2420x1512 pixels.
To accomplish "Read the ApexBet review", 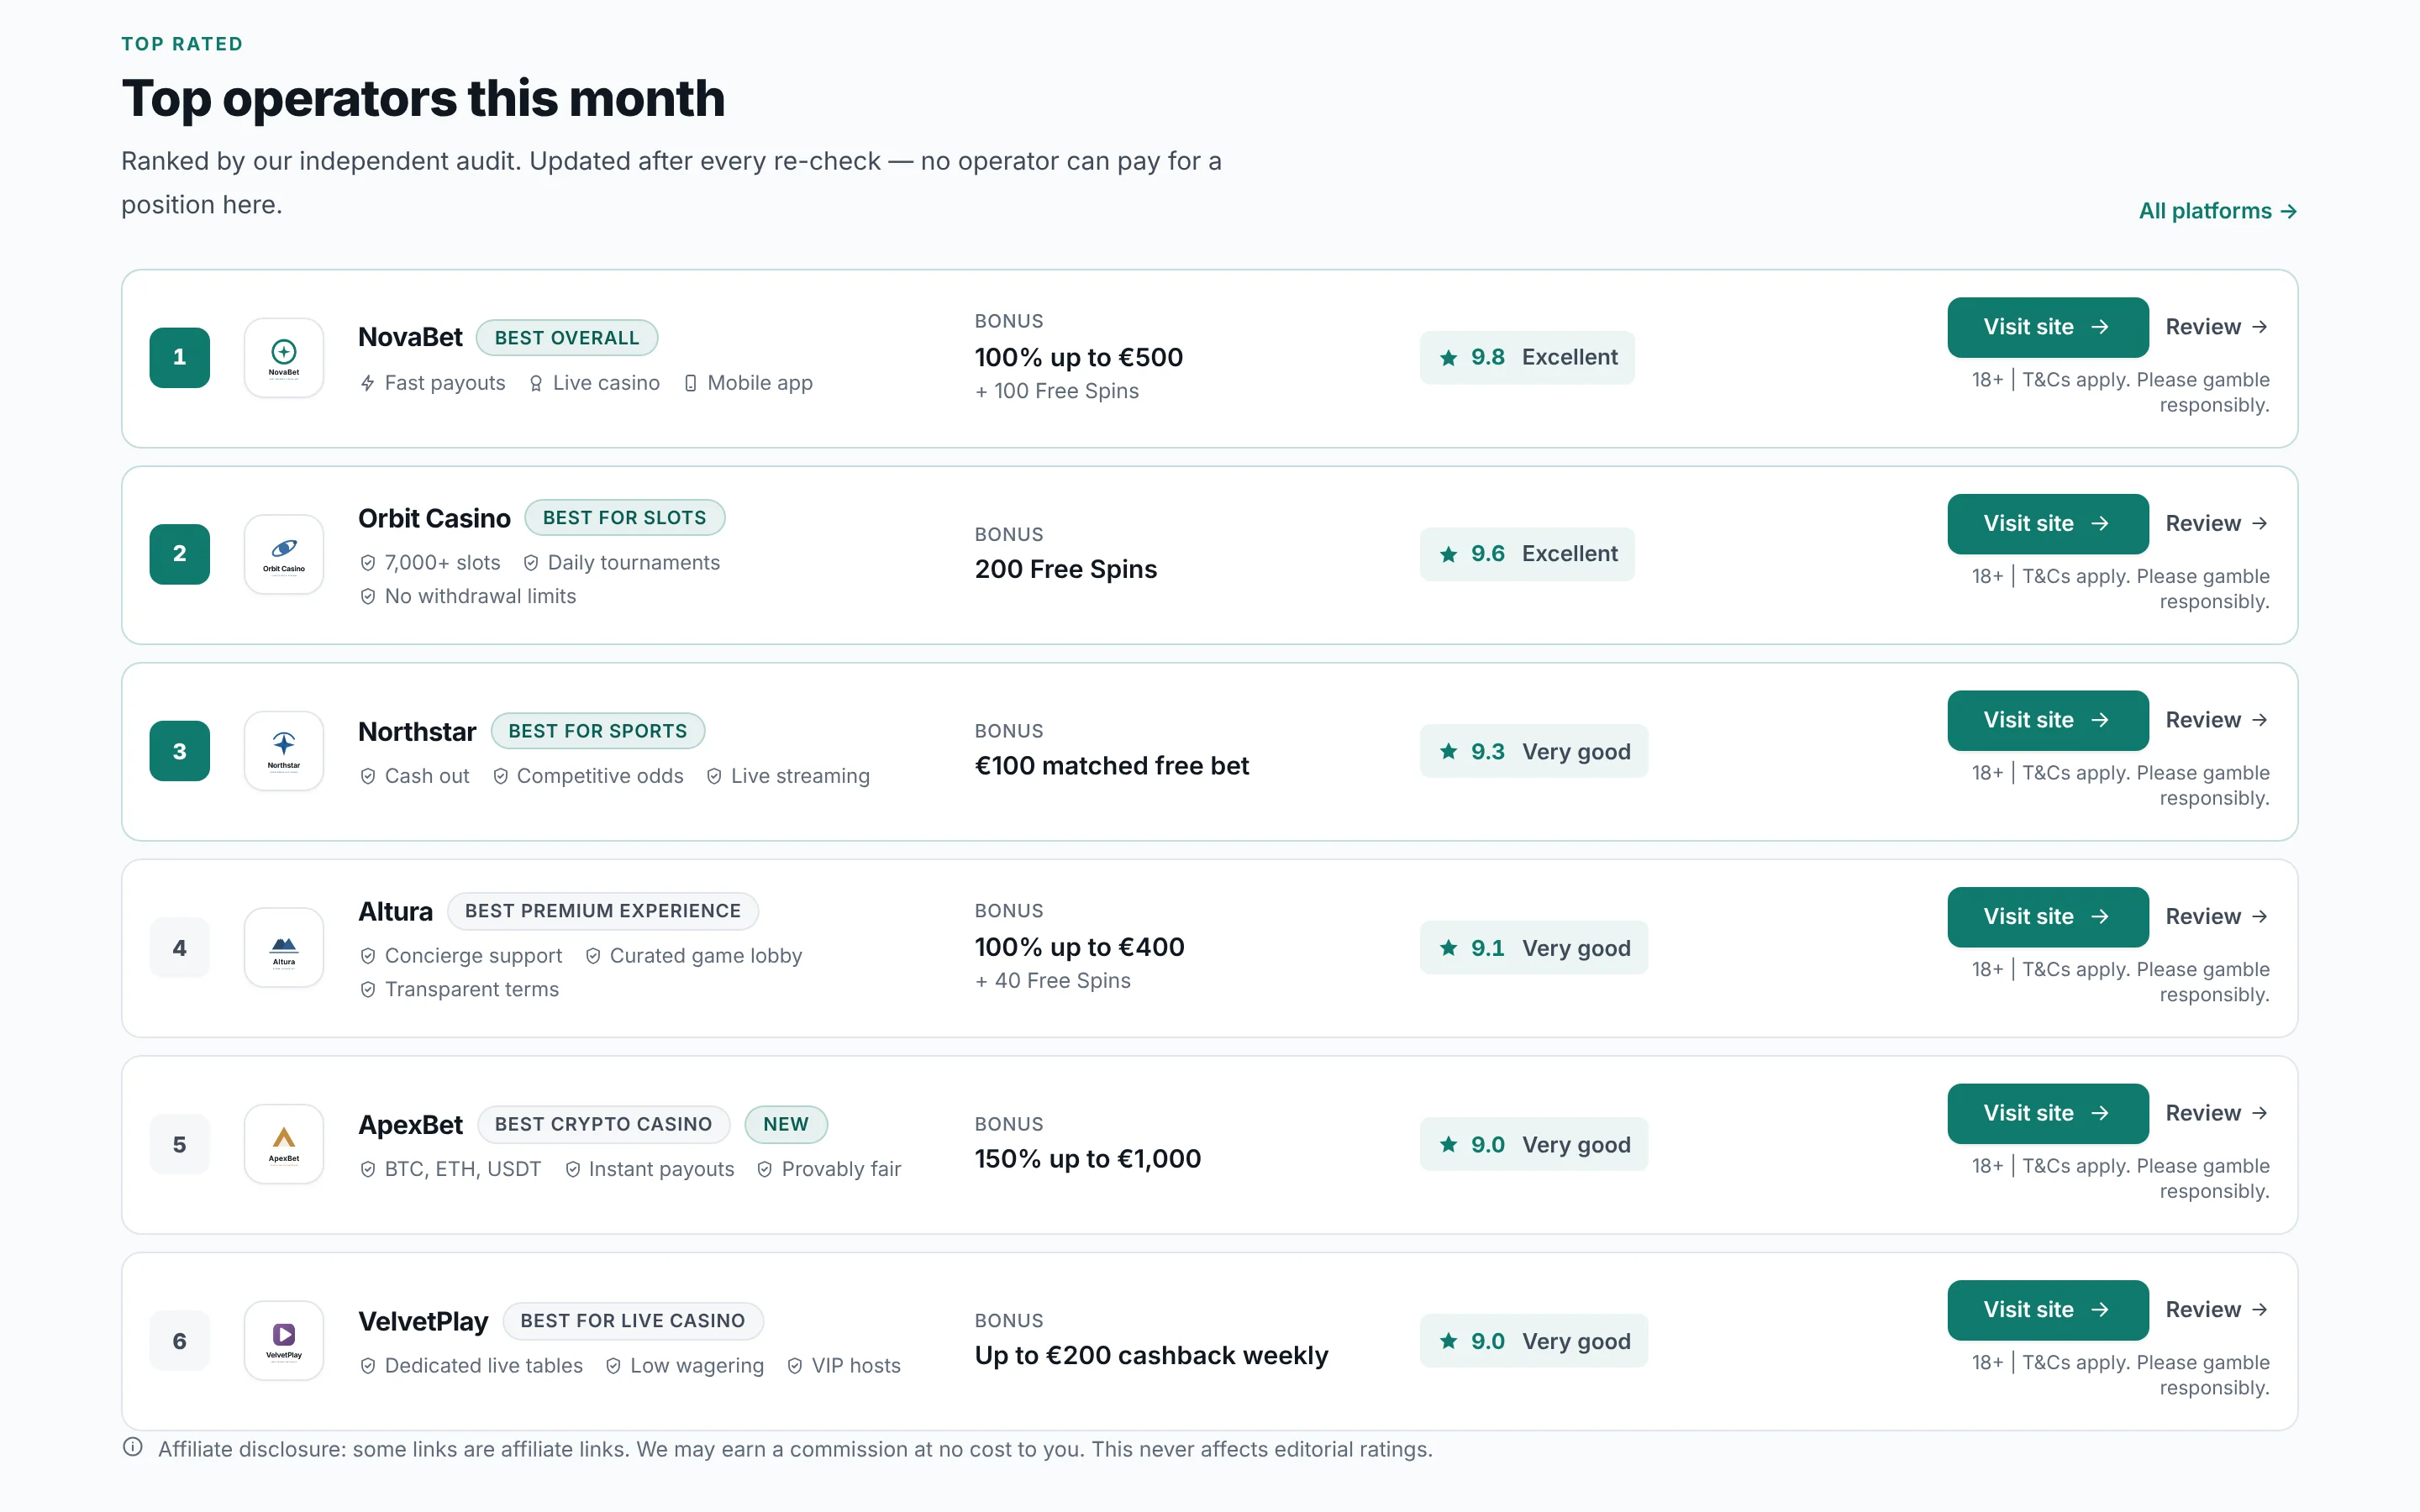I will pos(2216,1113).
